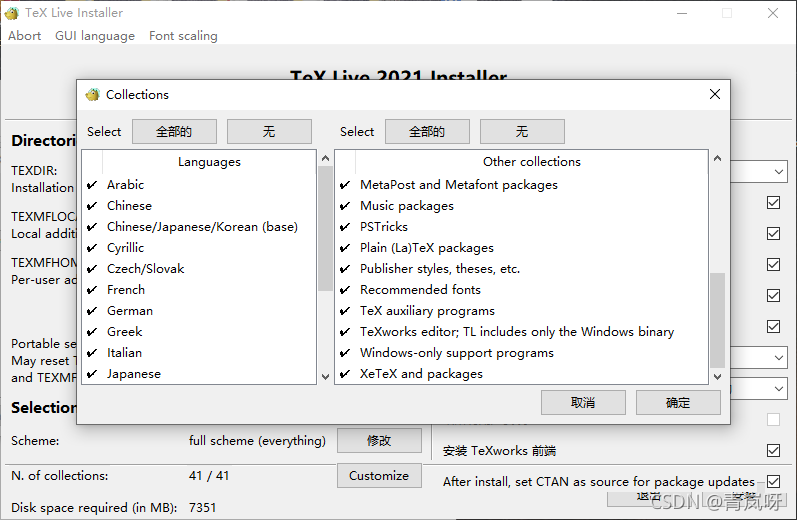The width and height of the screenshot is (797, 520).
Task: Click 修改 button beside Scheme
Action: 379,440
